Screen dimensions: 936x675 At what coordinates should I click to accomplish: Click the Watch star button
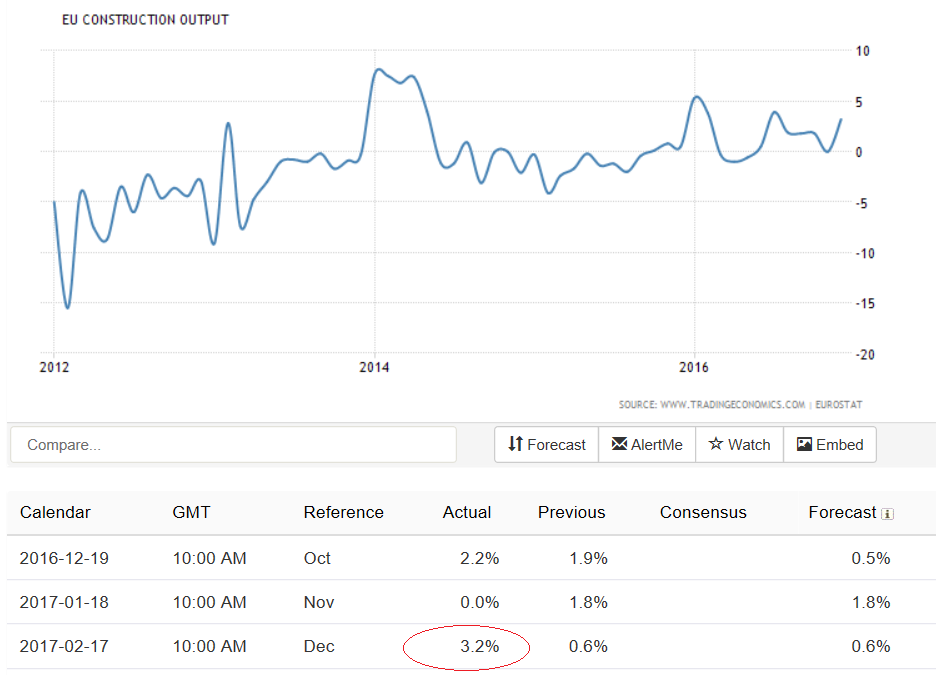tap(739, 445)
